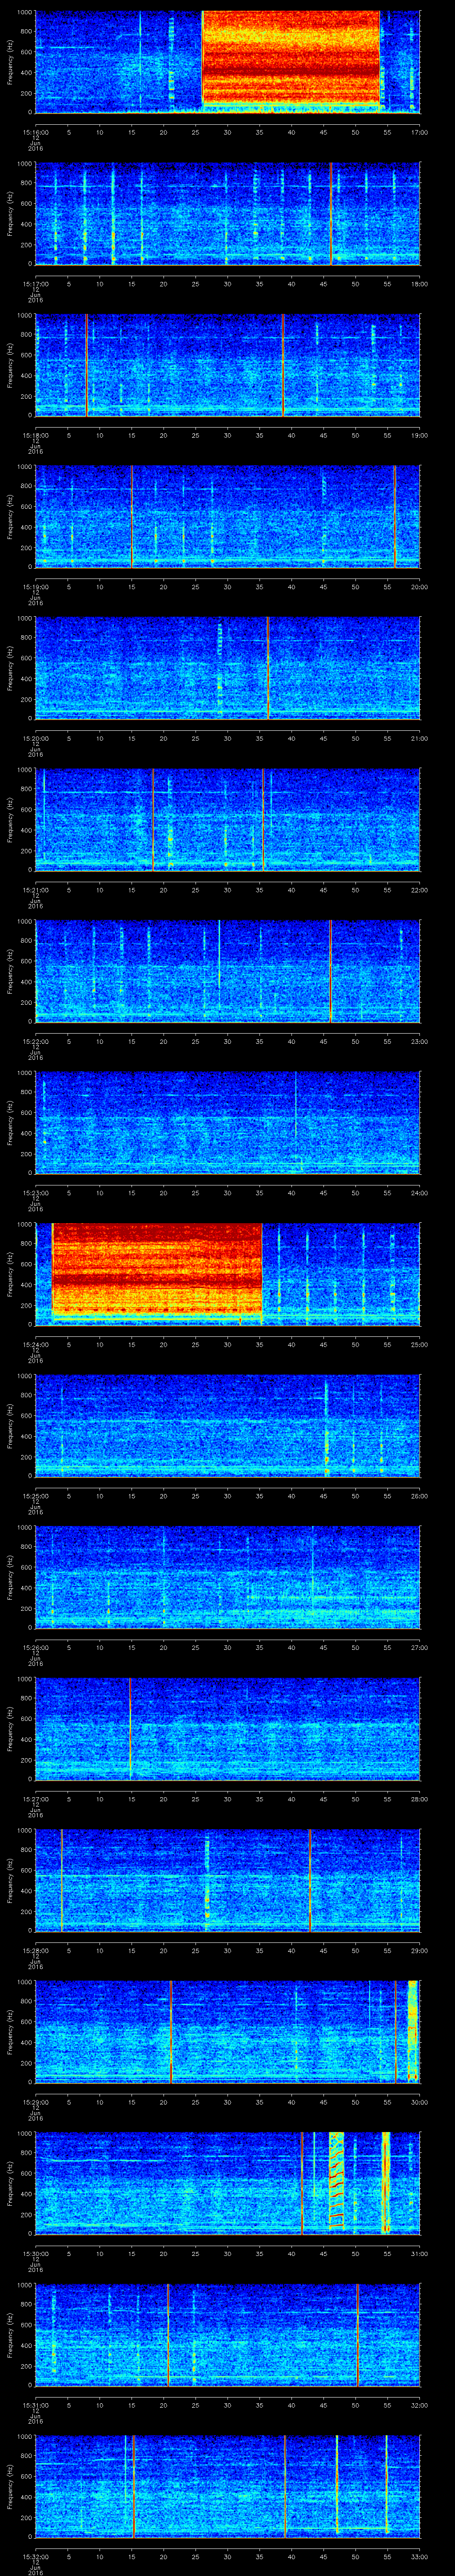Open the spectrogram panel starting at 15:27:00
This screenshot has height=2576, width=455.
pos(228,1728)
